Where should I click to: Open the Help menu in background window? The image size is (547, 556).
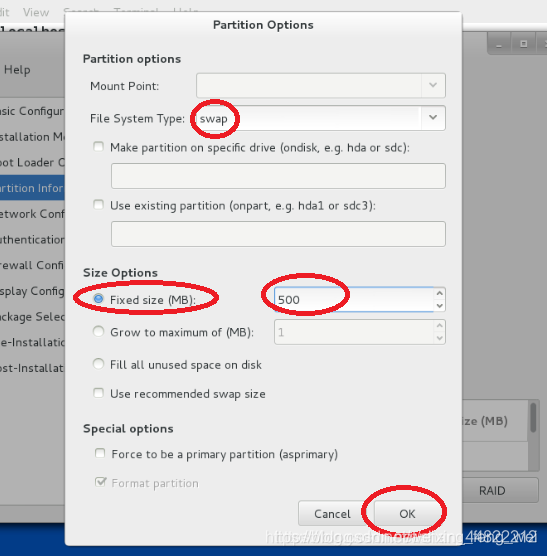pyautogui.click(x=17, y=70)
